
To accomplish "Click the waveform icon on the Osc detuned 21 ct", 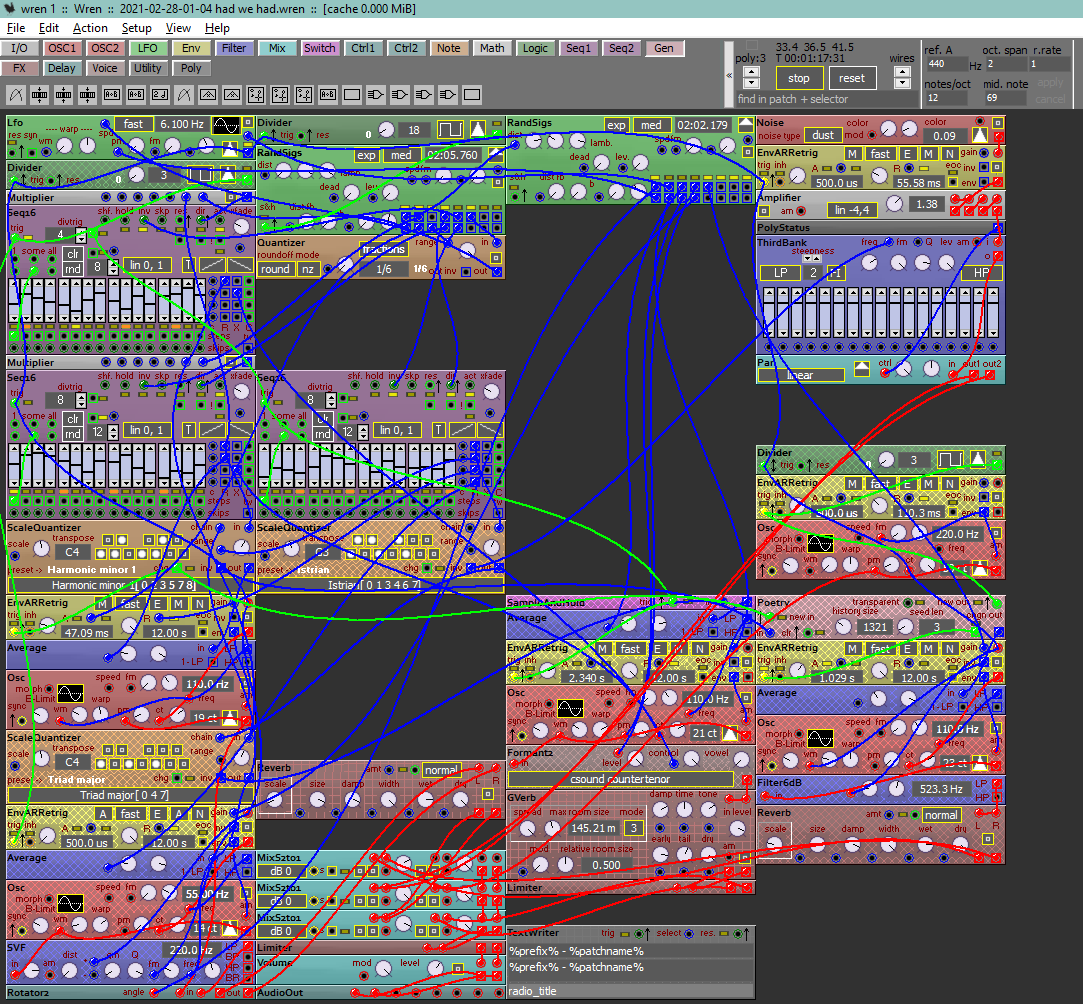I will pos(570,708).
